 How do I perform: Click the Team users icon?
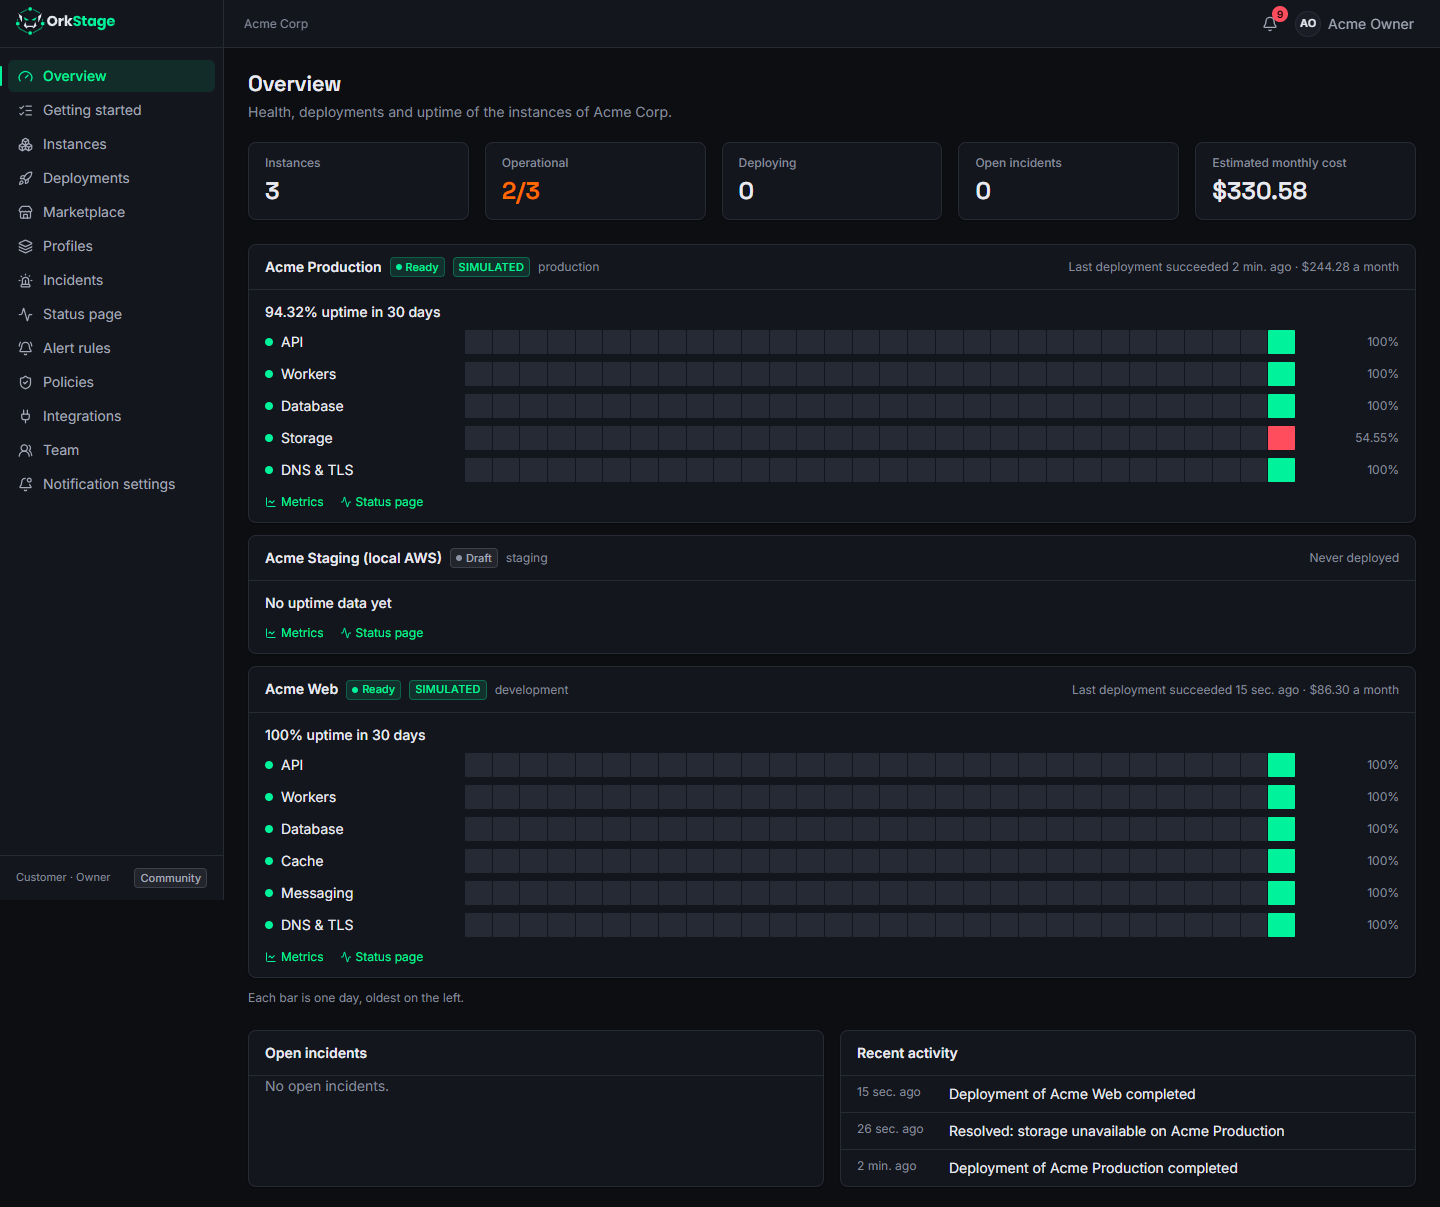coord(26,450)
